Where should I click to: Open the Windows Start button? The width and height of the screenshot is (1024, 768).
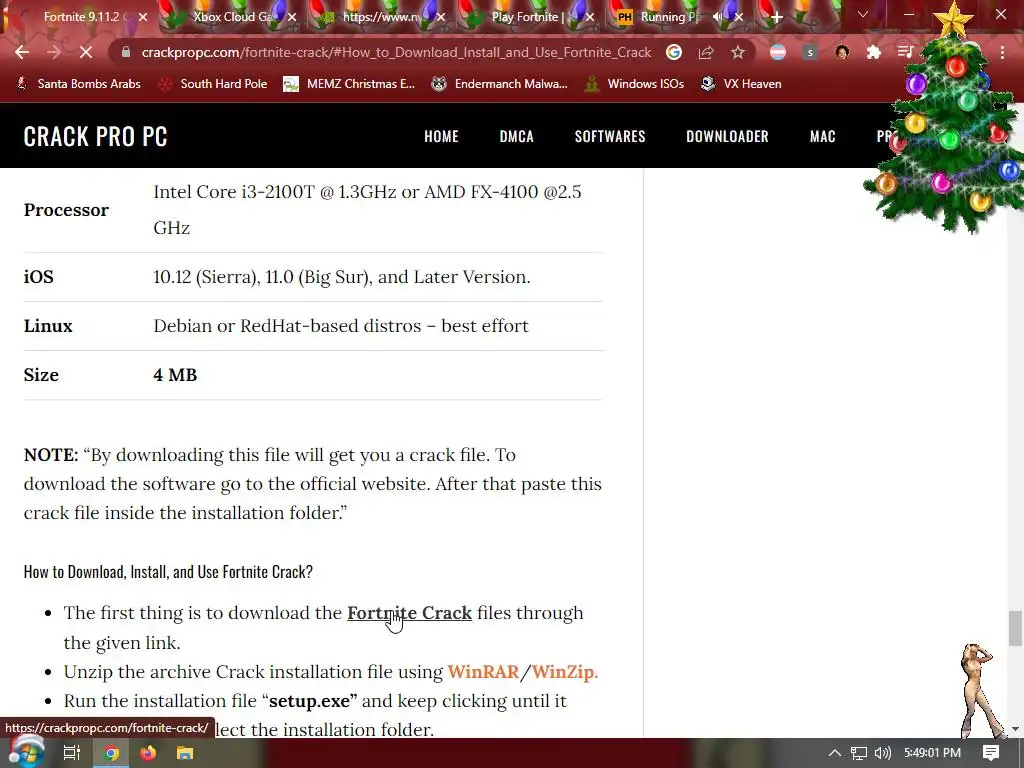[26, 752]
